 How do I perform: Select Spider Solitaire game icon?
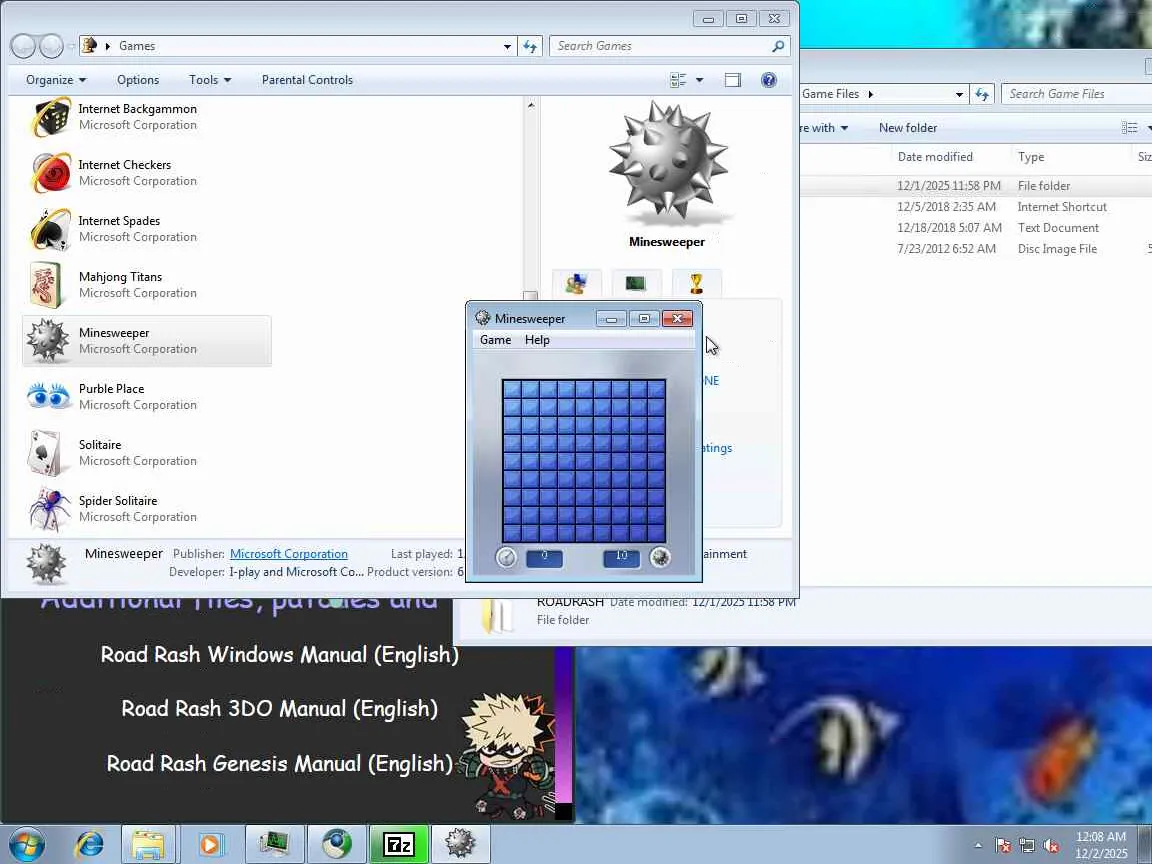click(x=48, y=508)
